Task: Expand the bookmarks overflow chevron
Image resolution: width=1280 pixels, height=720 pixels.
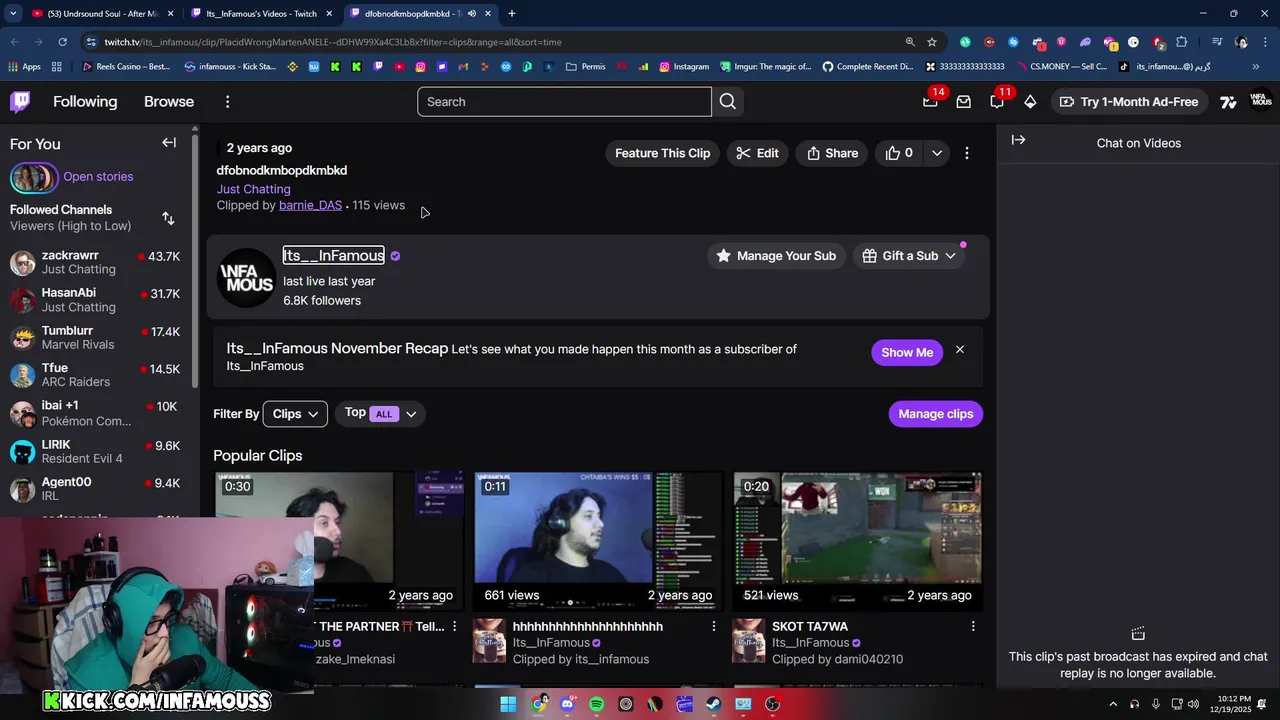Action: pyautogui.click(x=1255, y=67)
